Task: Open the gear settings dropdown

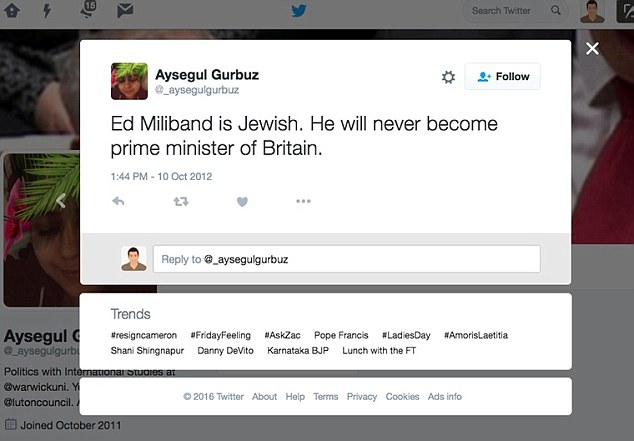Action: 448,77
